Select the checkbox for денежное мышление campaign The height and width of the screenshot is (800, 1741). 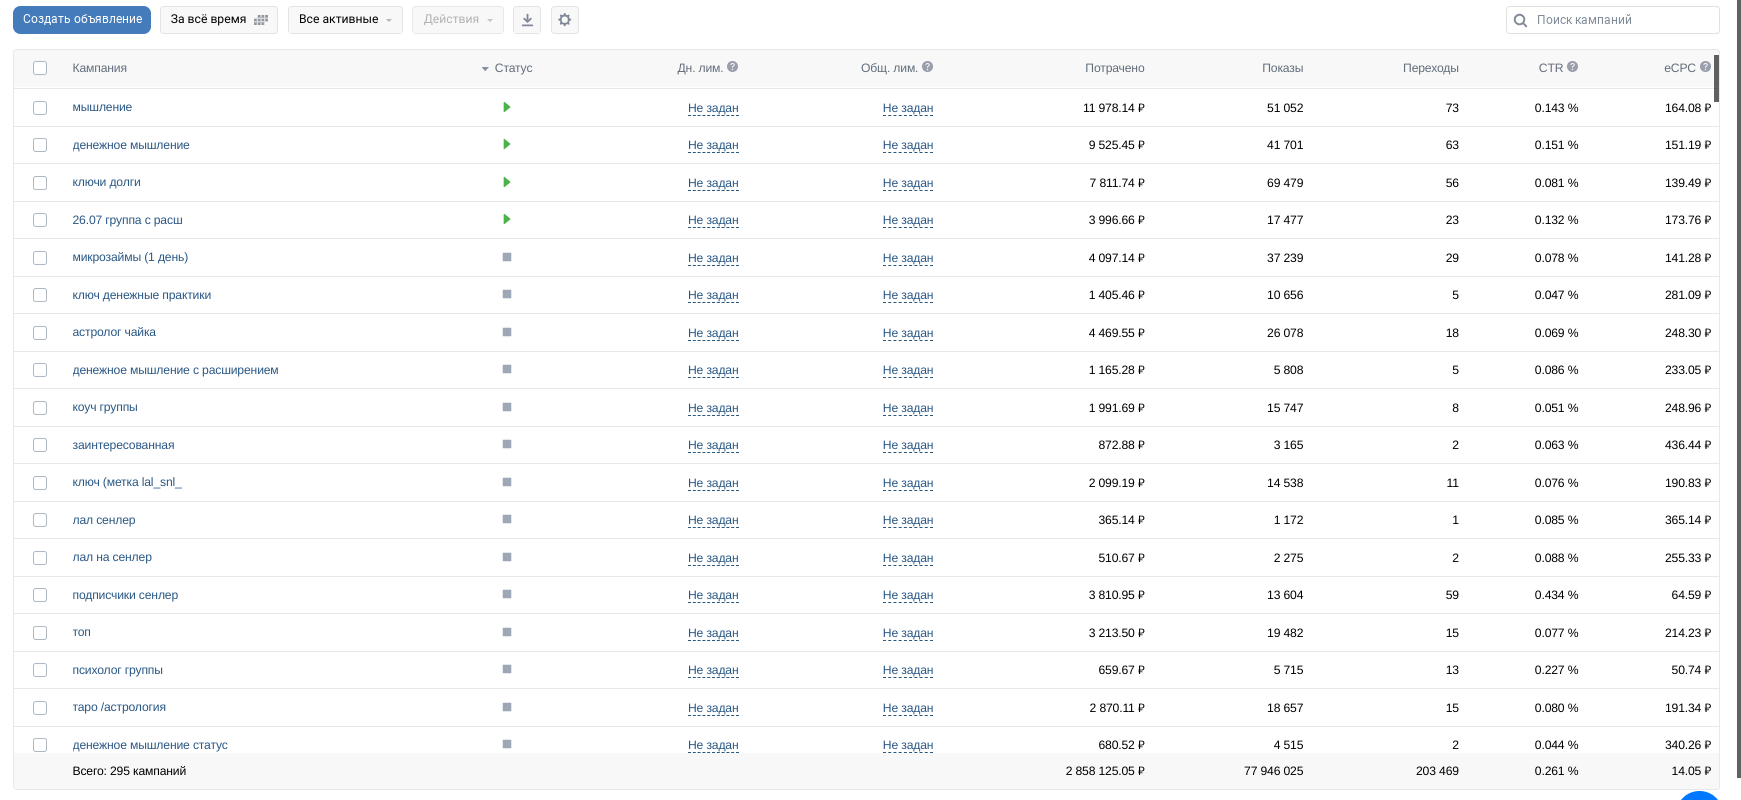pos(40,145)
